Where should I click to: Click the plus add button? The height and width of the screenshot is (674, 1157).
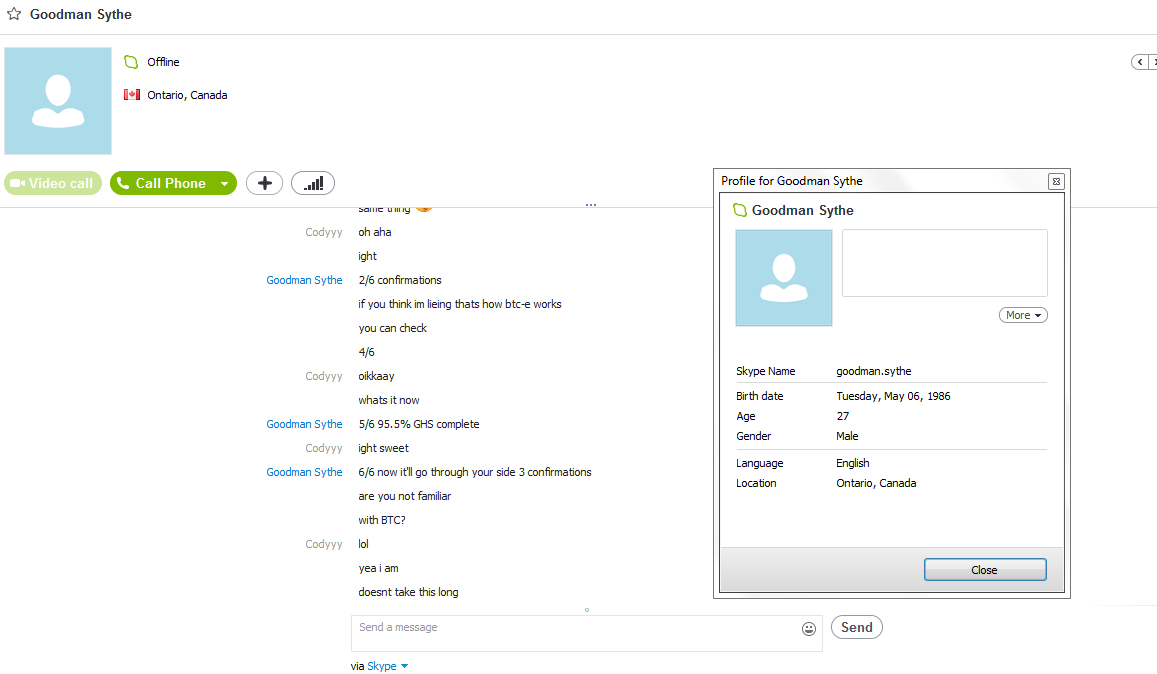[x=264, y=183]
